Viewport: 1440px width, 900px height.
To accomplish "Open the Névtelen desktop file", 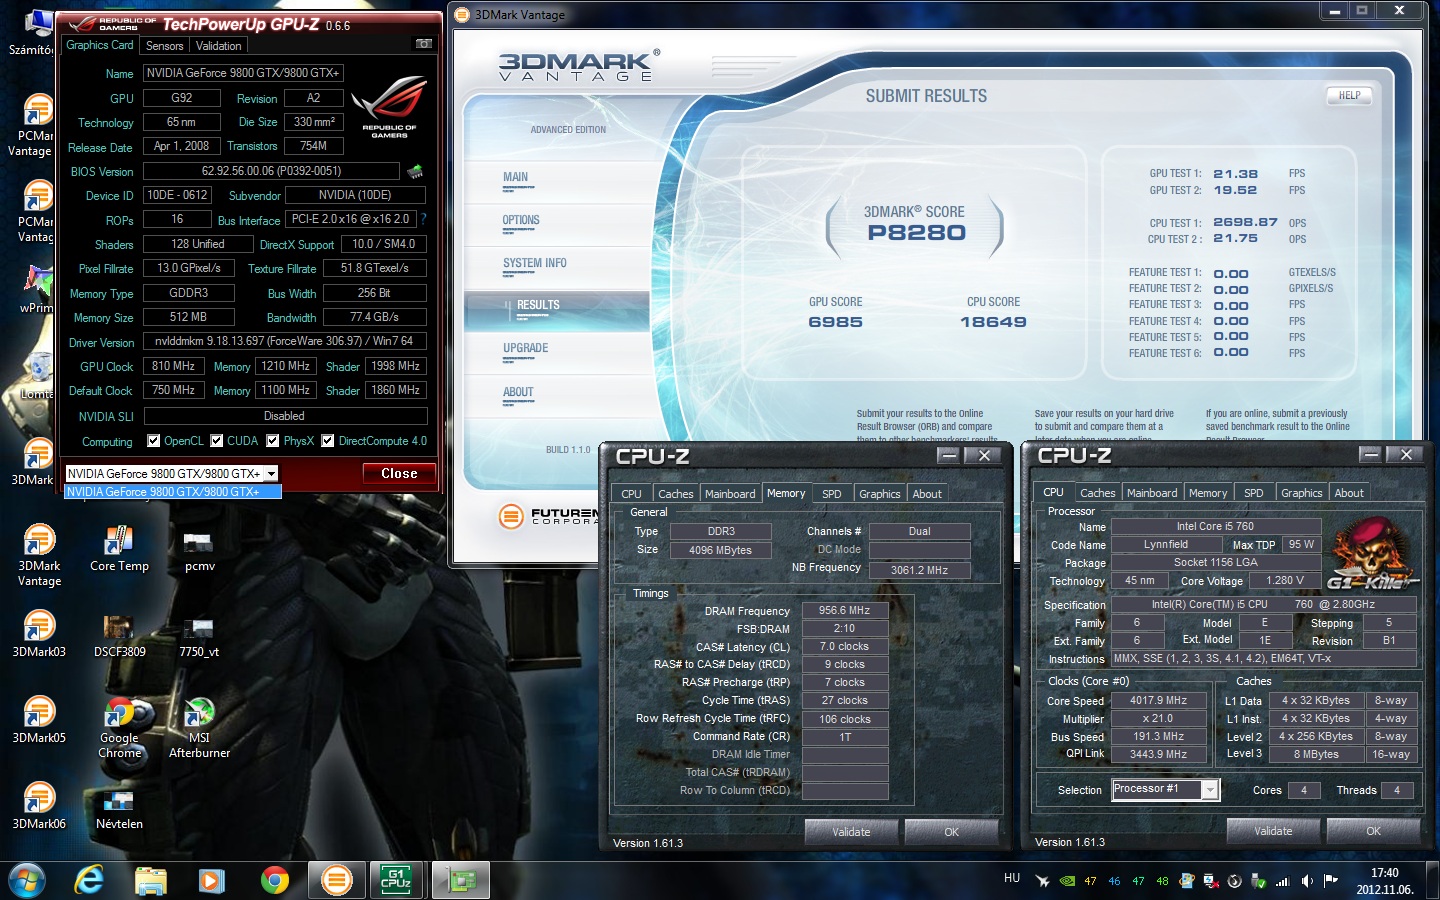I will [119, 806].
